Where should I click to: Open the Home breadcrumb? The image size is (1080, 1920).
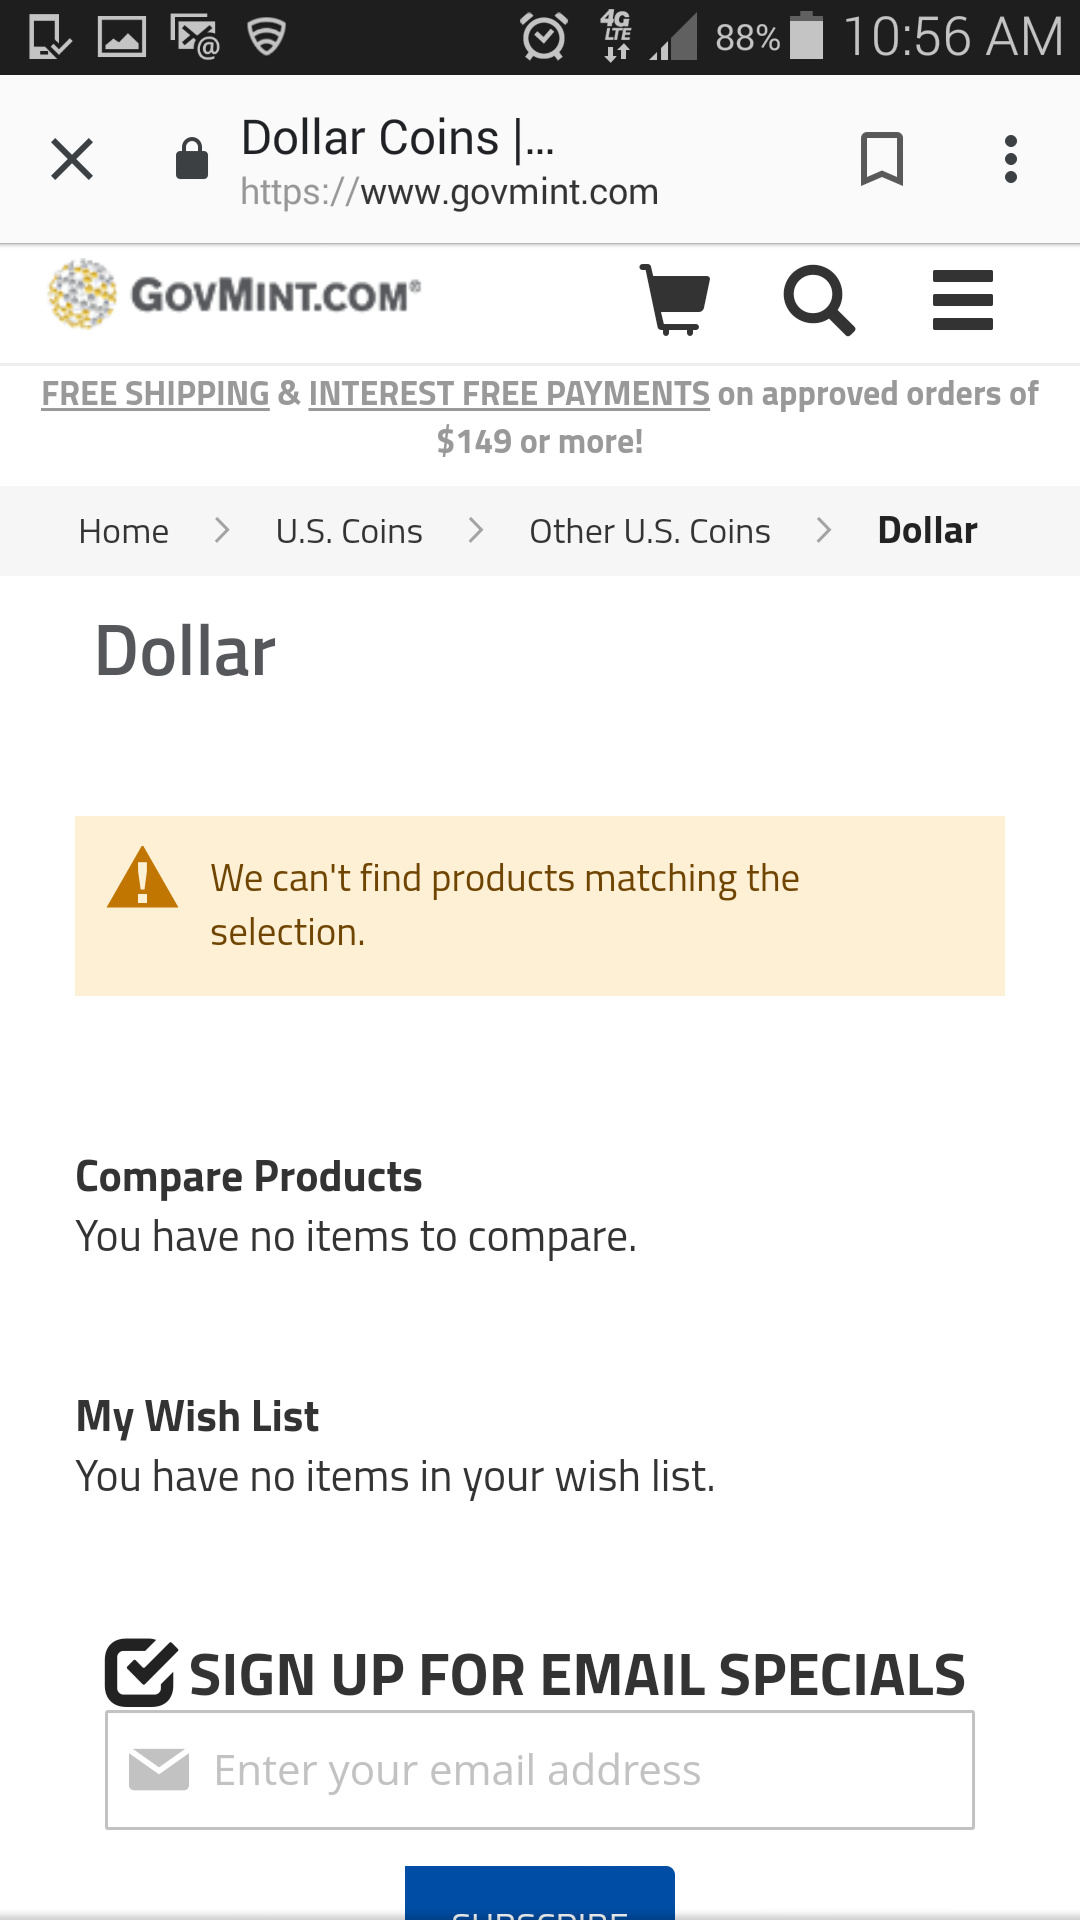point(124,531)
